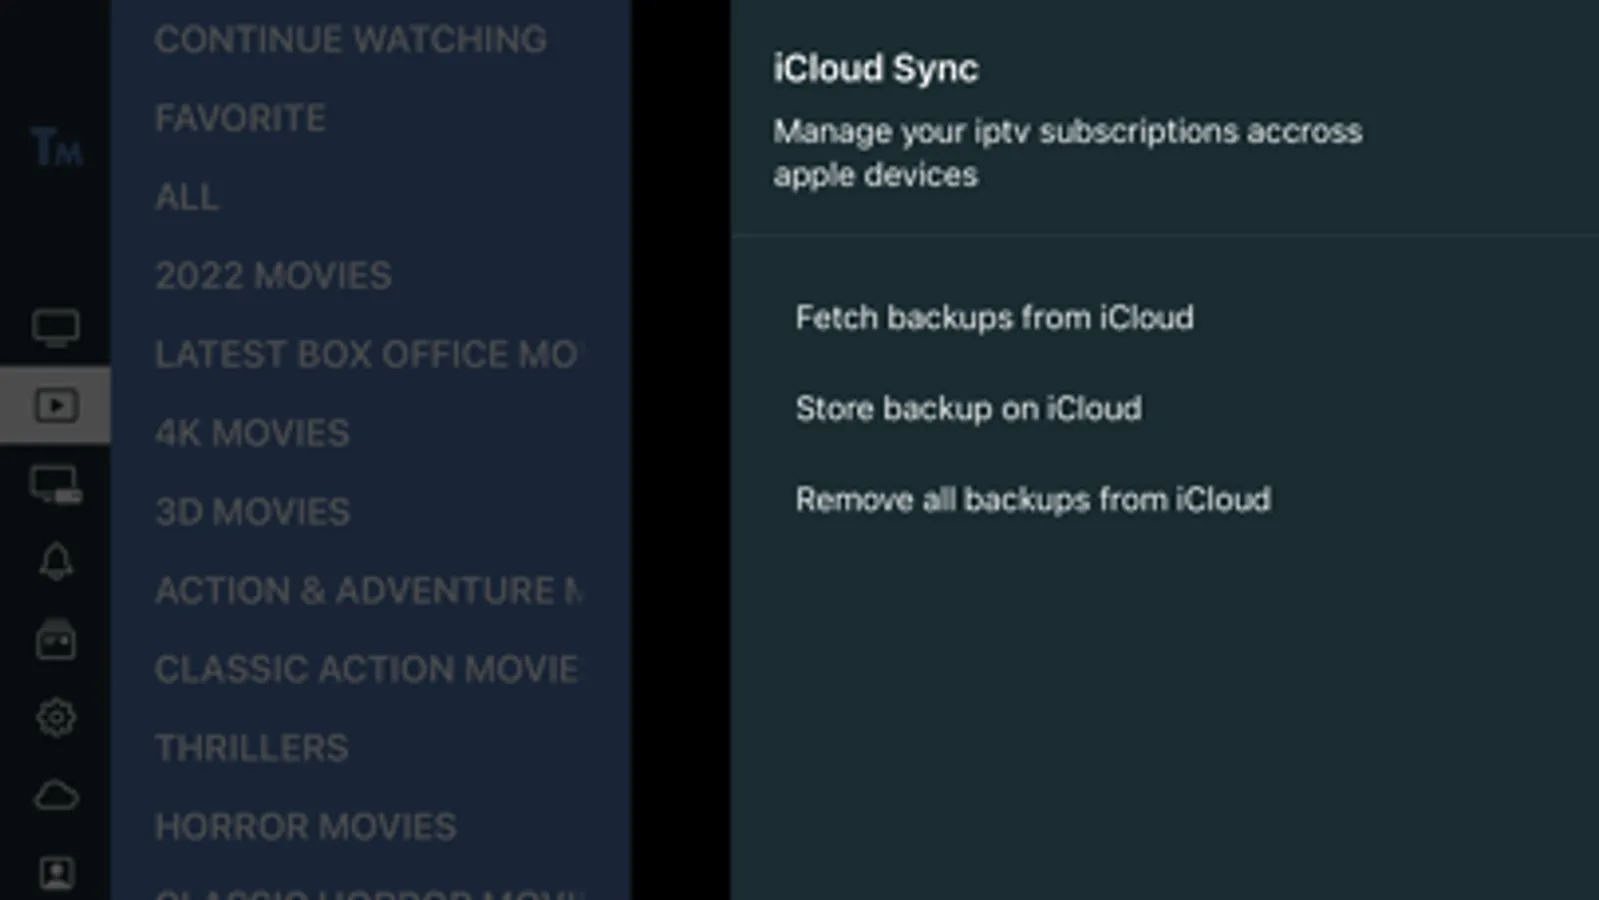1599x900 pixels.
Task: Open the Live TV monitor icon
Action: (55, 328)
